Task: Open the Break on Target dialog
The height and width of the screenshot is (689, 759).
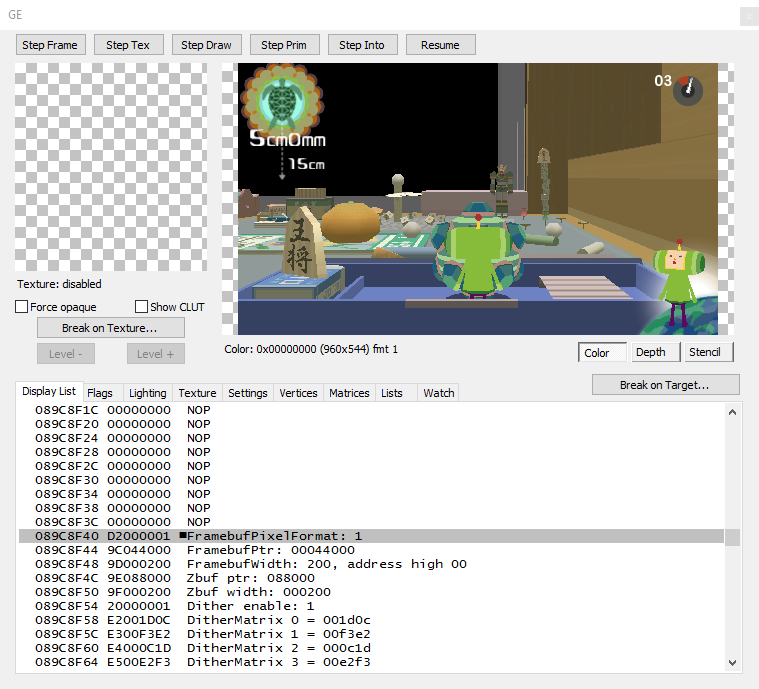Action: click(x=665, y=385)
